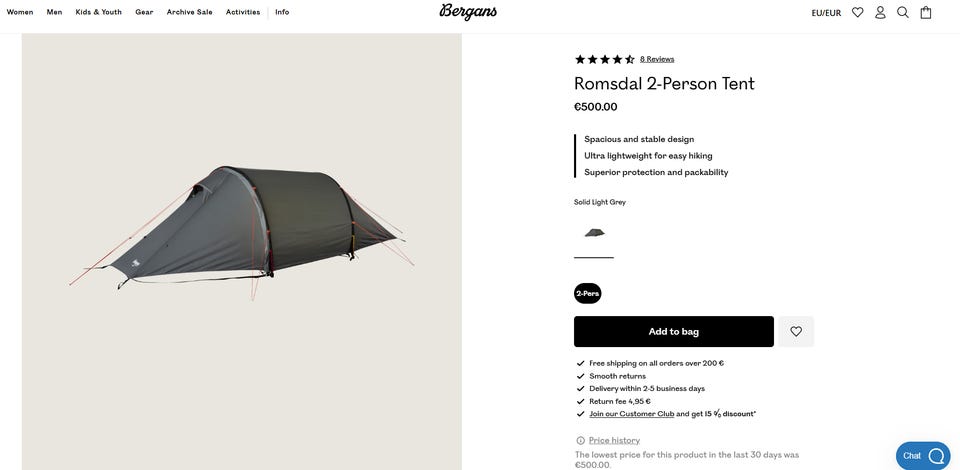Open the shopping bag icon
The image size is (960, 470).
tap(926, 12)
